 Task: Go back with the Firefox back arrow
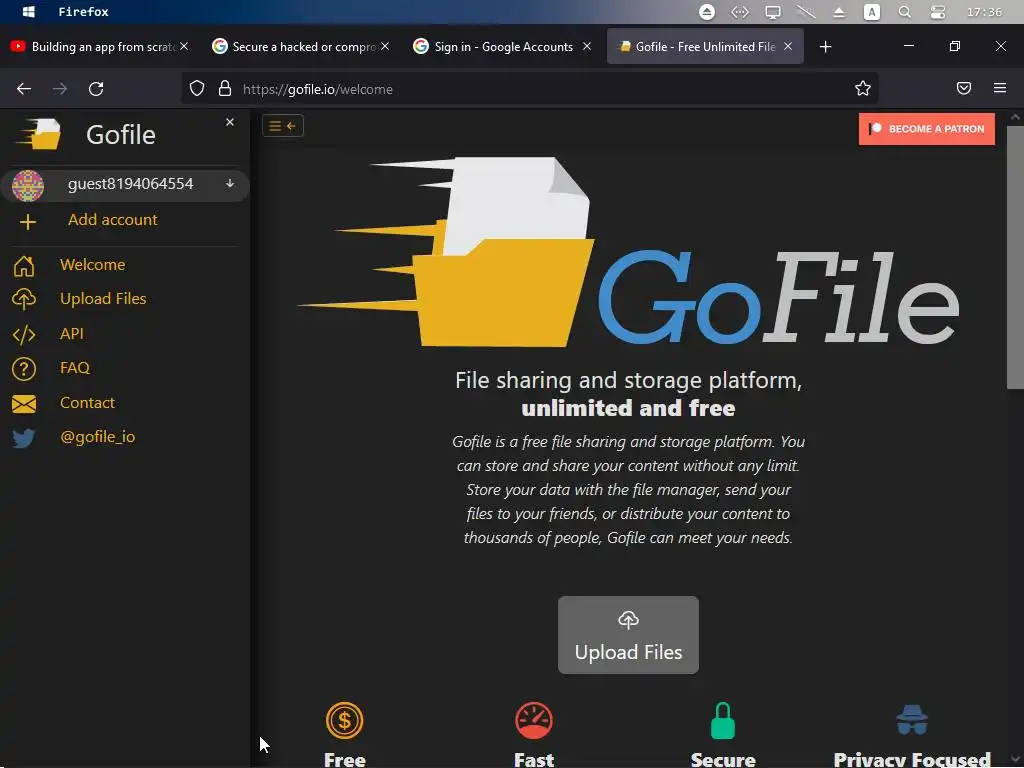click(24, 89)
